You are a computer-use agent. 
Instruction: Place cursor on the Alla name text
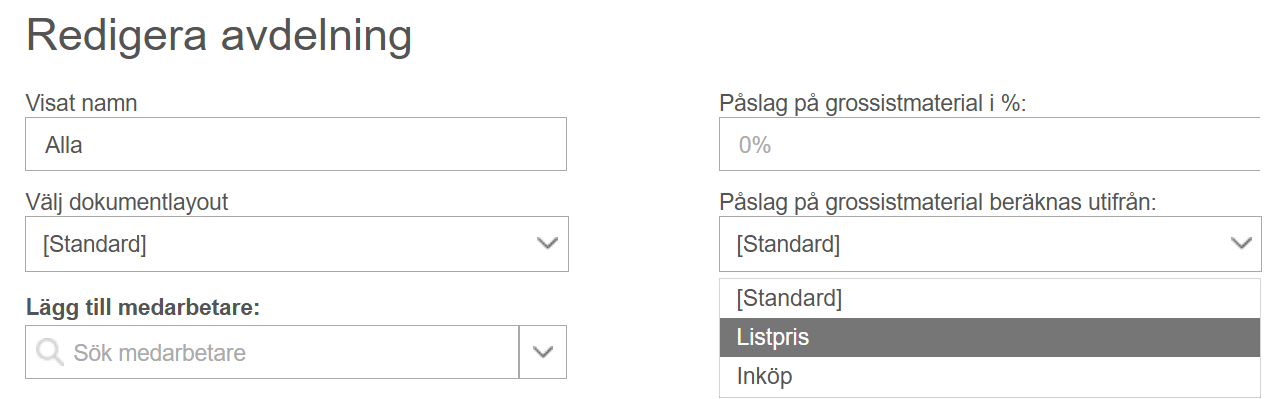(63, 145)
